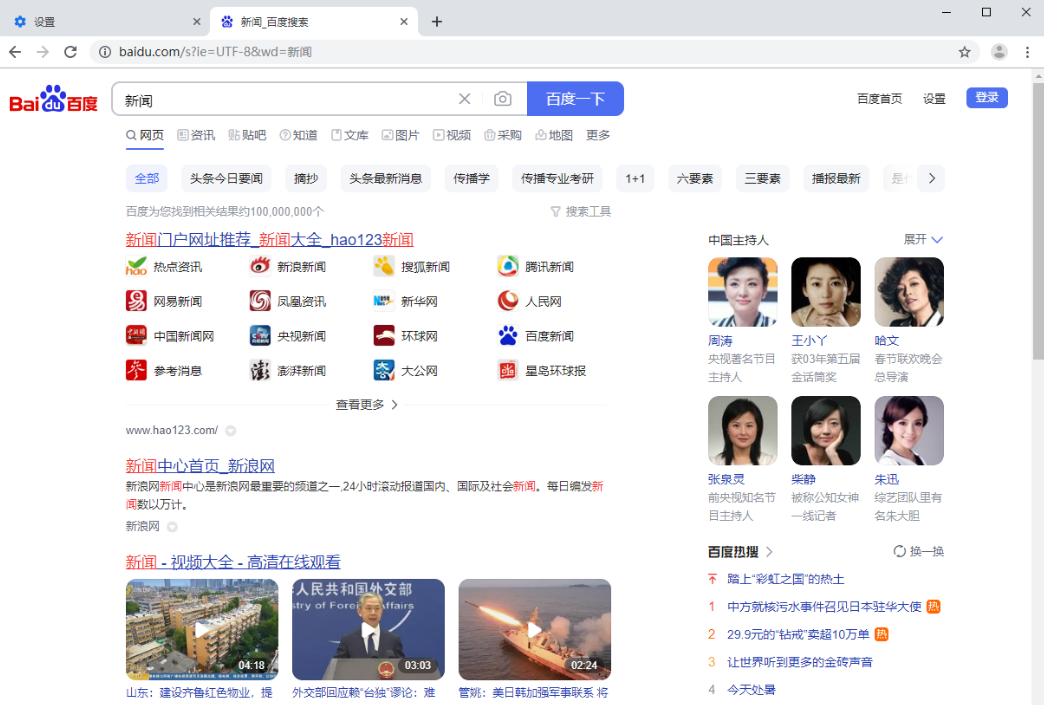Expand 查看更多 news sites

[x=367, y=405]
